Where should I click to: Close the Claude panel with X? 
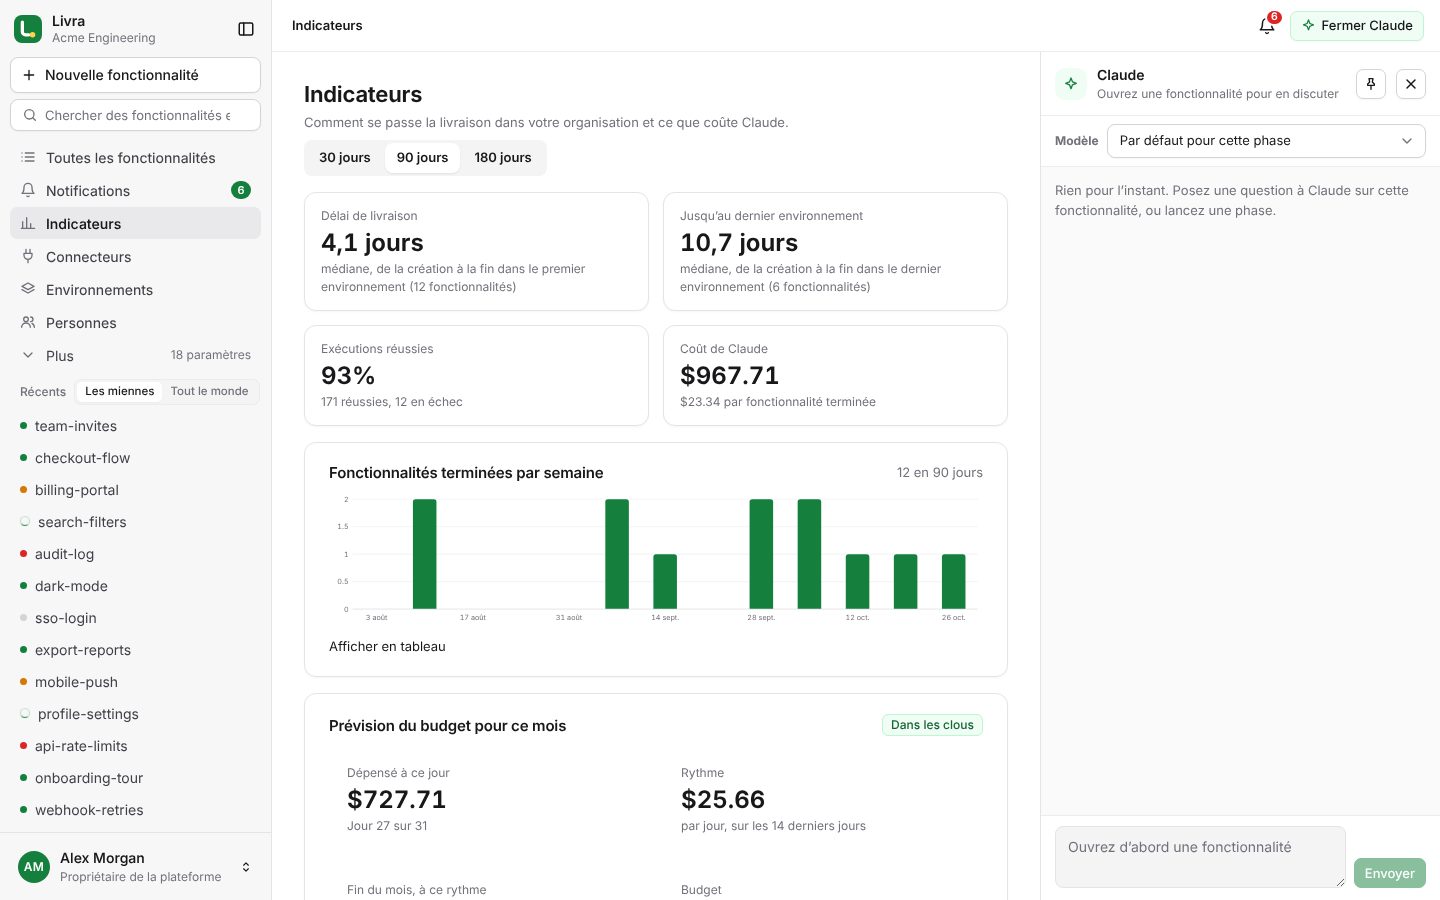1411,84
